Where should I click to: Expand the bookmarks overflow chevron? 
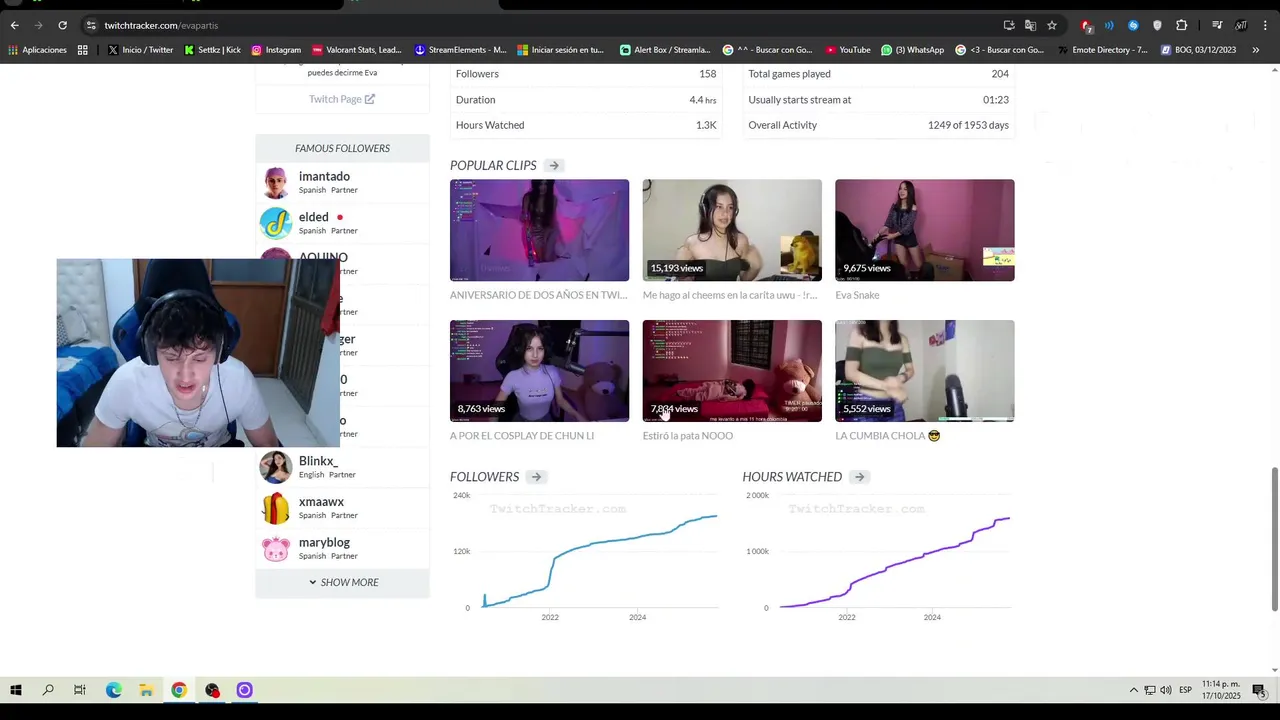(1255, 50)
